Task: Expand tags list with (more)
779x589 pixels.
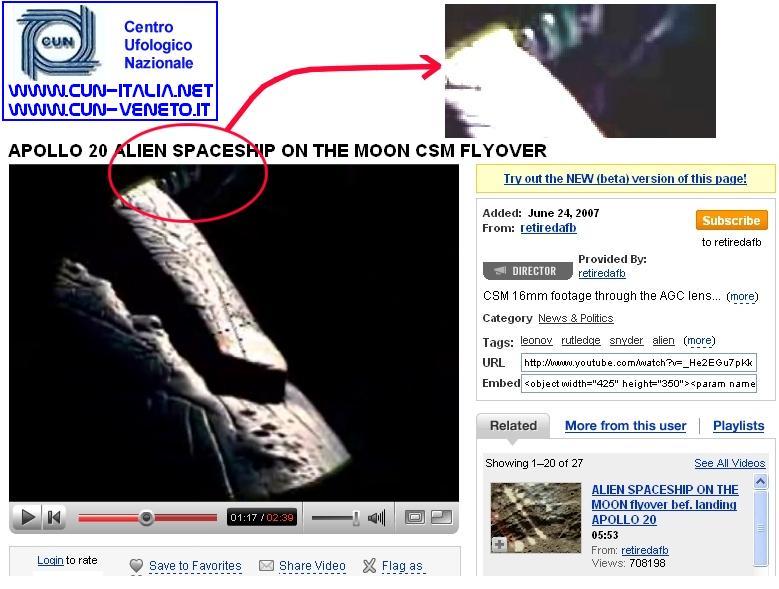Action: point(699,341)
